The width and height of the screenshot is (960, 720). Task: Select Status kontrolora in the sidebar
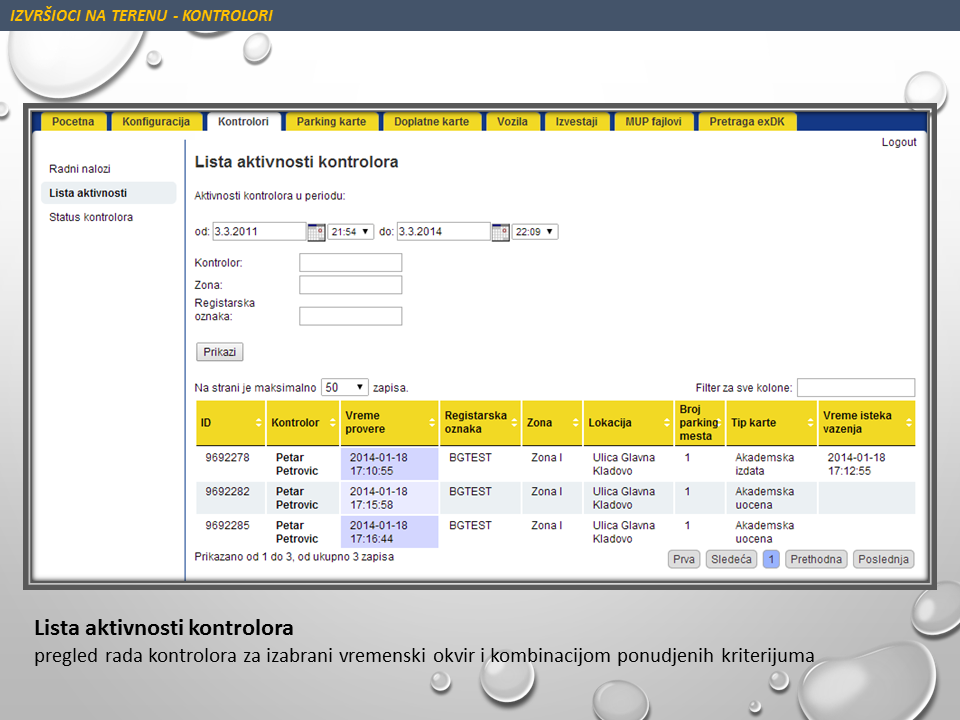pos(91,217)
